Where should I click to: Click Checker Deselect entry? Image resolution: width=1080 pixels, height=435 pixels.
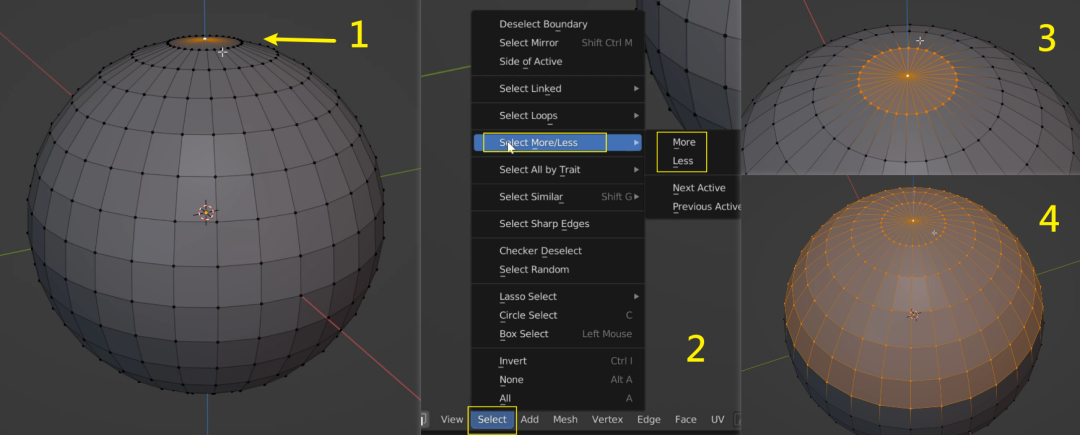558,251
